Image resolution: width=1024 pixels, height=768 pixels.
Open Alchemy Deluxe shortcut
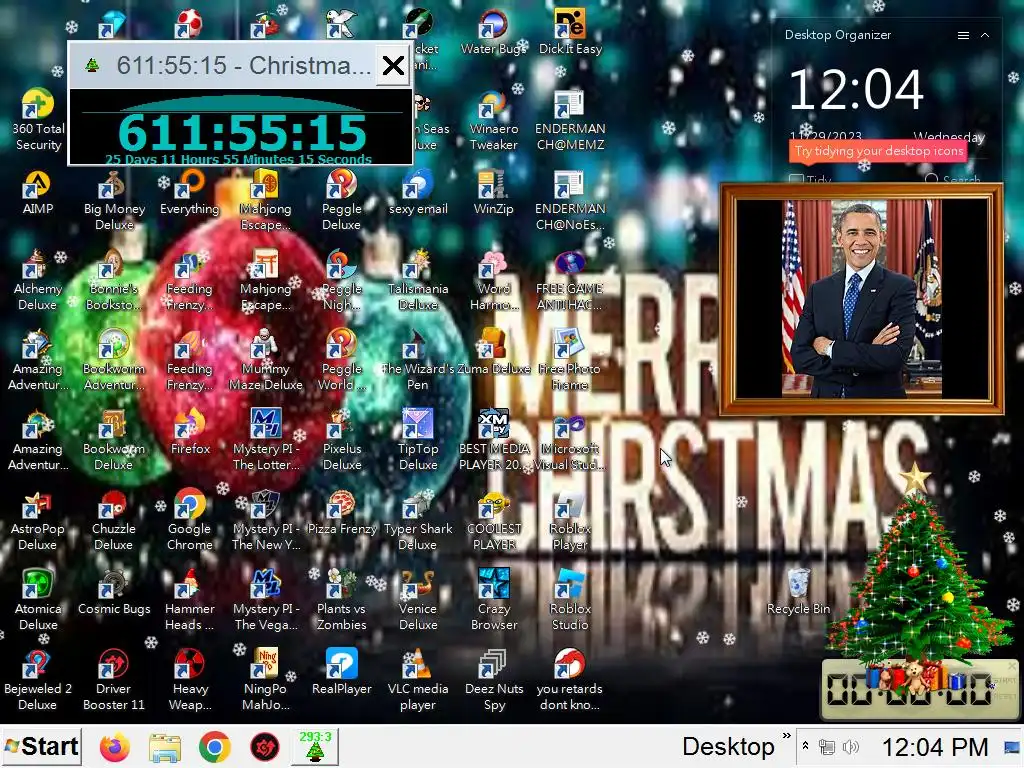click(x=37, y=280)
